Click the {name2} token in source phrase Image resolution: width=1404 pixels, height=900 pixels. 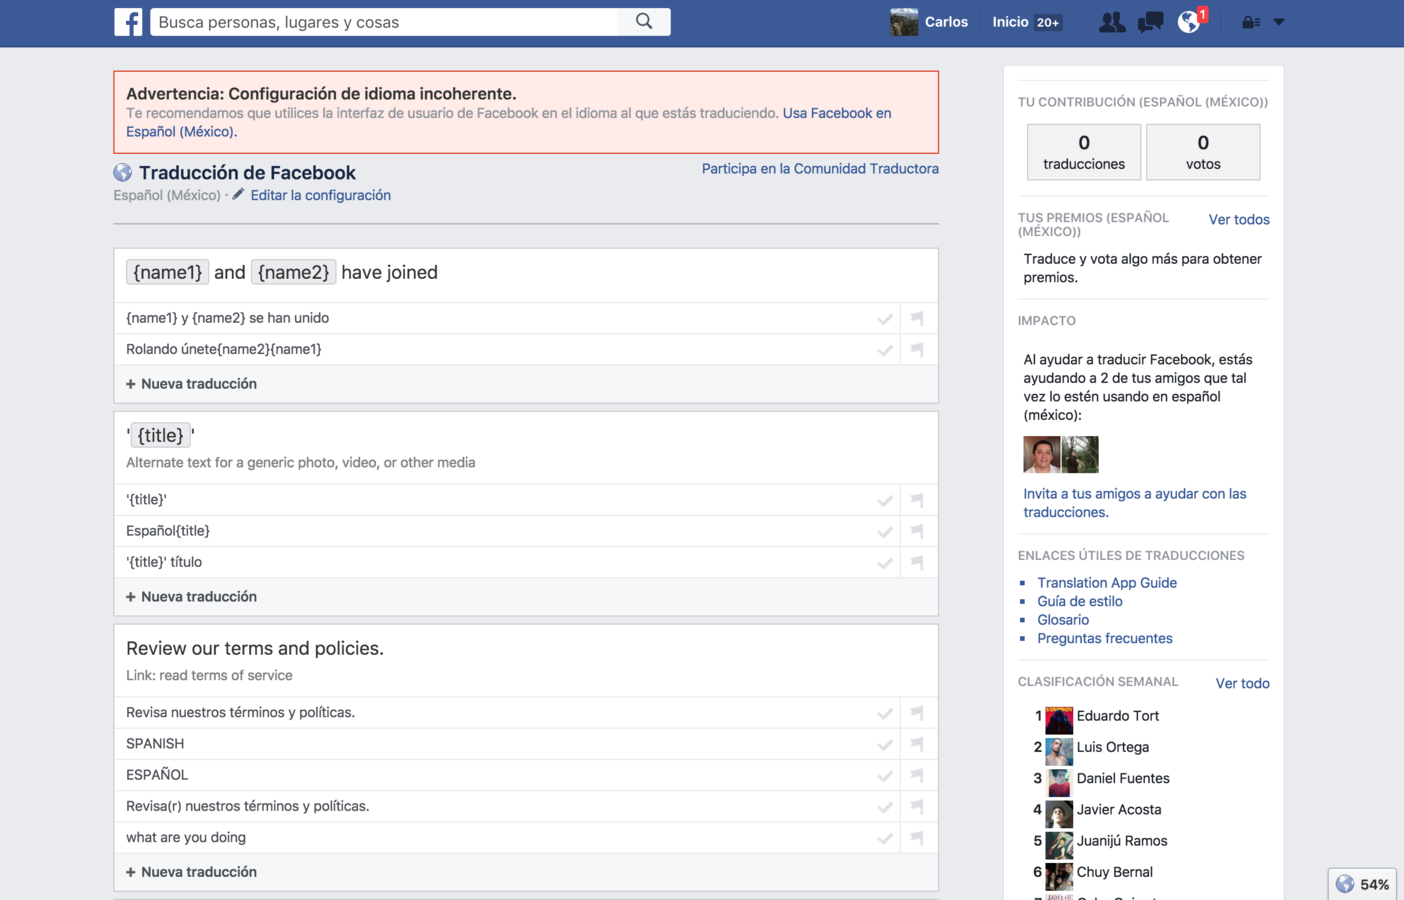pos(293,272)
